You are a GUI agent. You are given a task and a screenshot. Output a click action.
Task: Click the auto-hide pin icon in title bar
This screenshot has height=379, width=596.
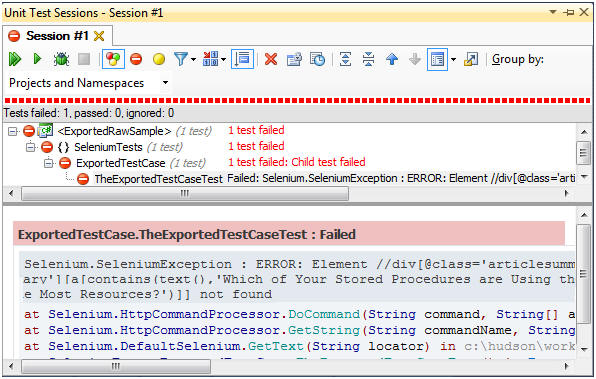569,12
